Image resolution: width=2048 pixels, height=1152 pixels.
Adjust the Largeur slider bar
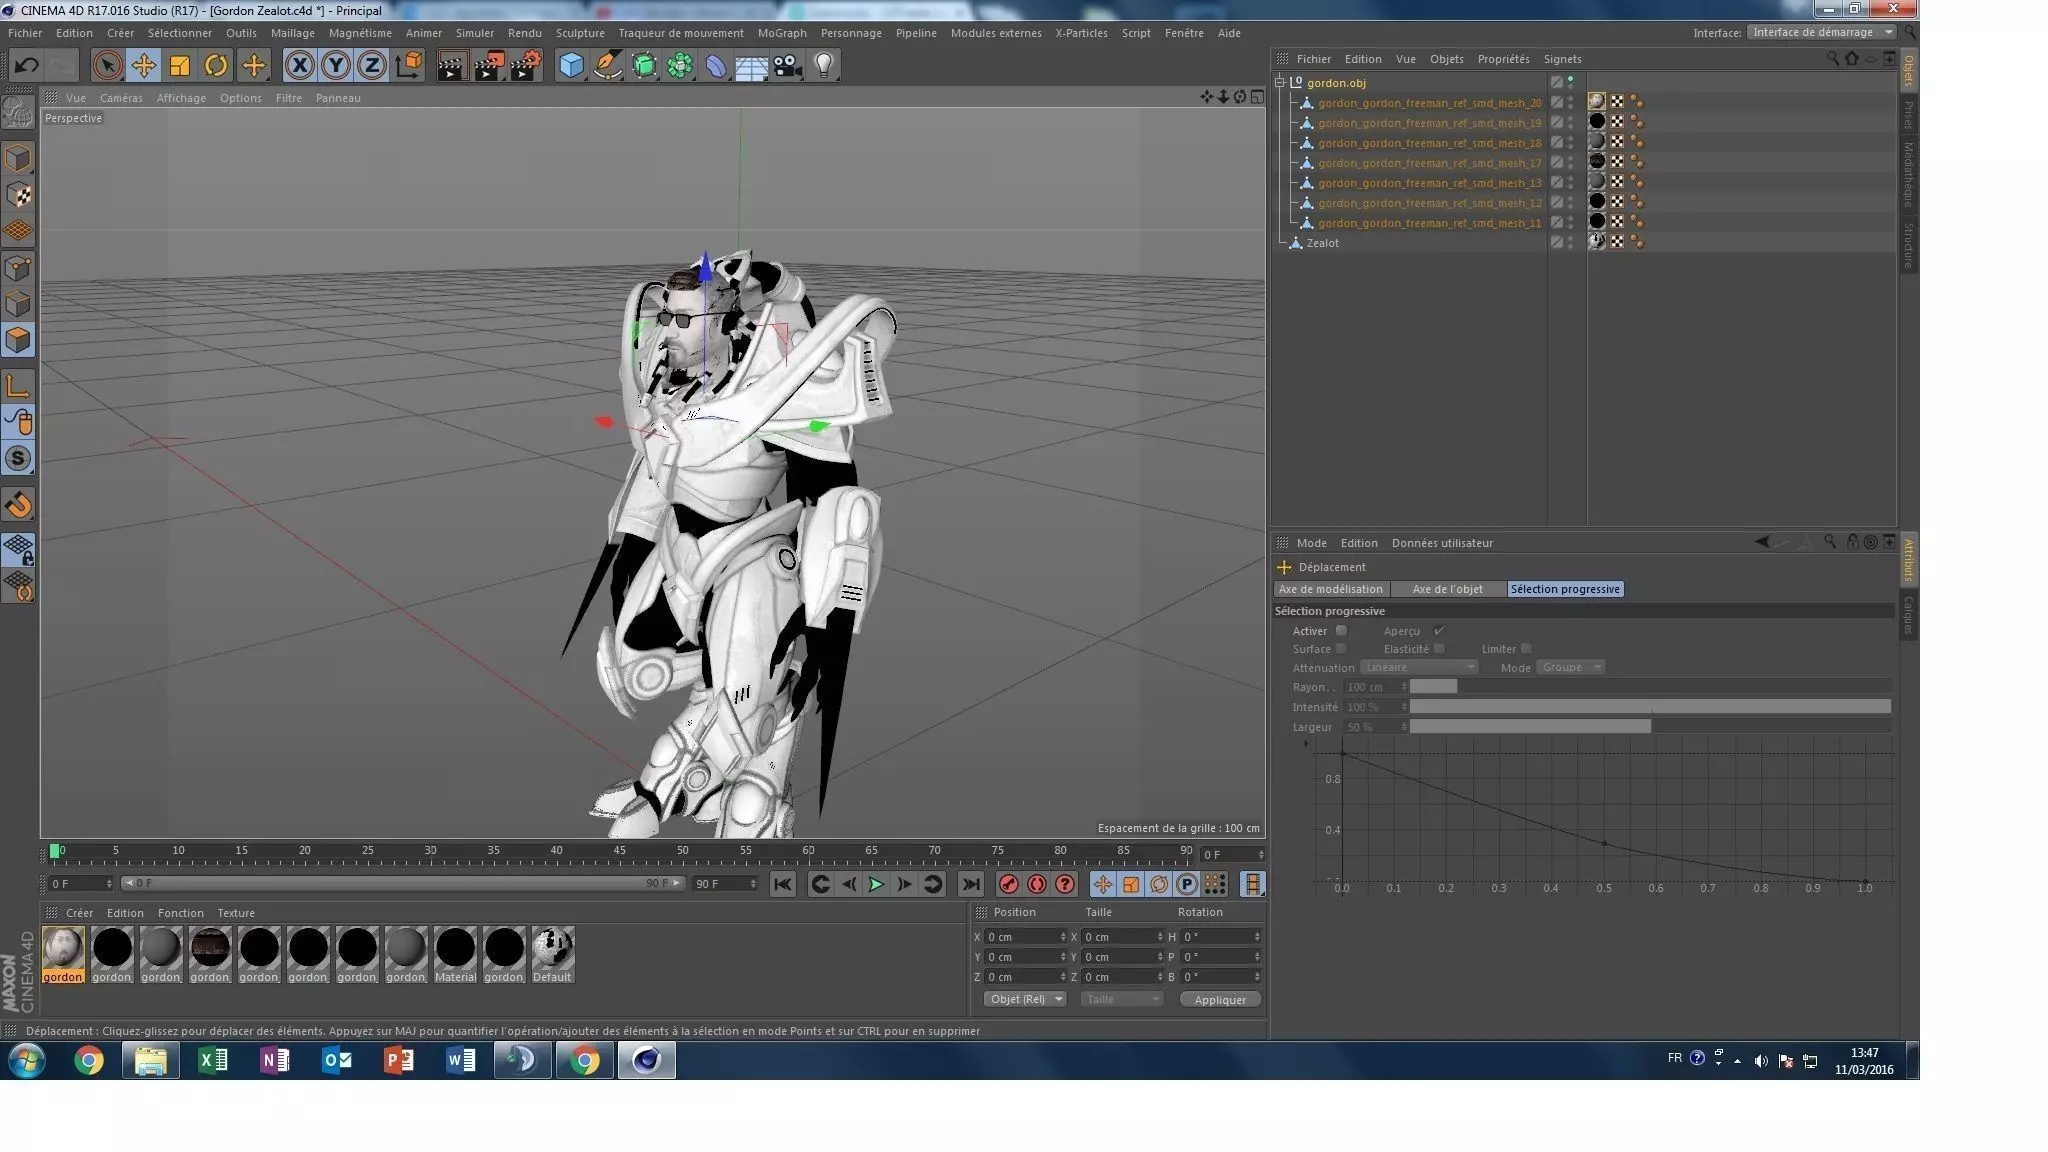coord(1650,727)
